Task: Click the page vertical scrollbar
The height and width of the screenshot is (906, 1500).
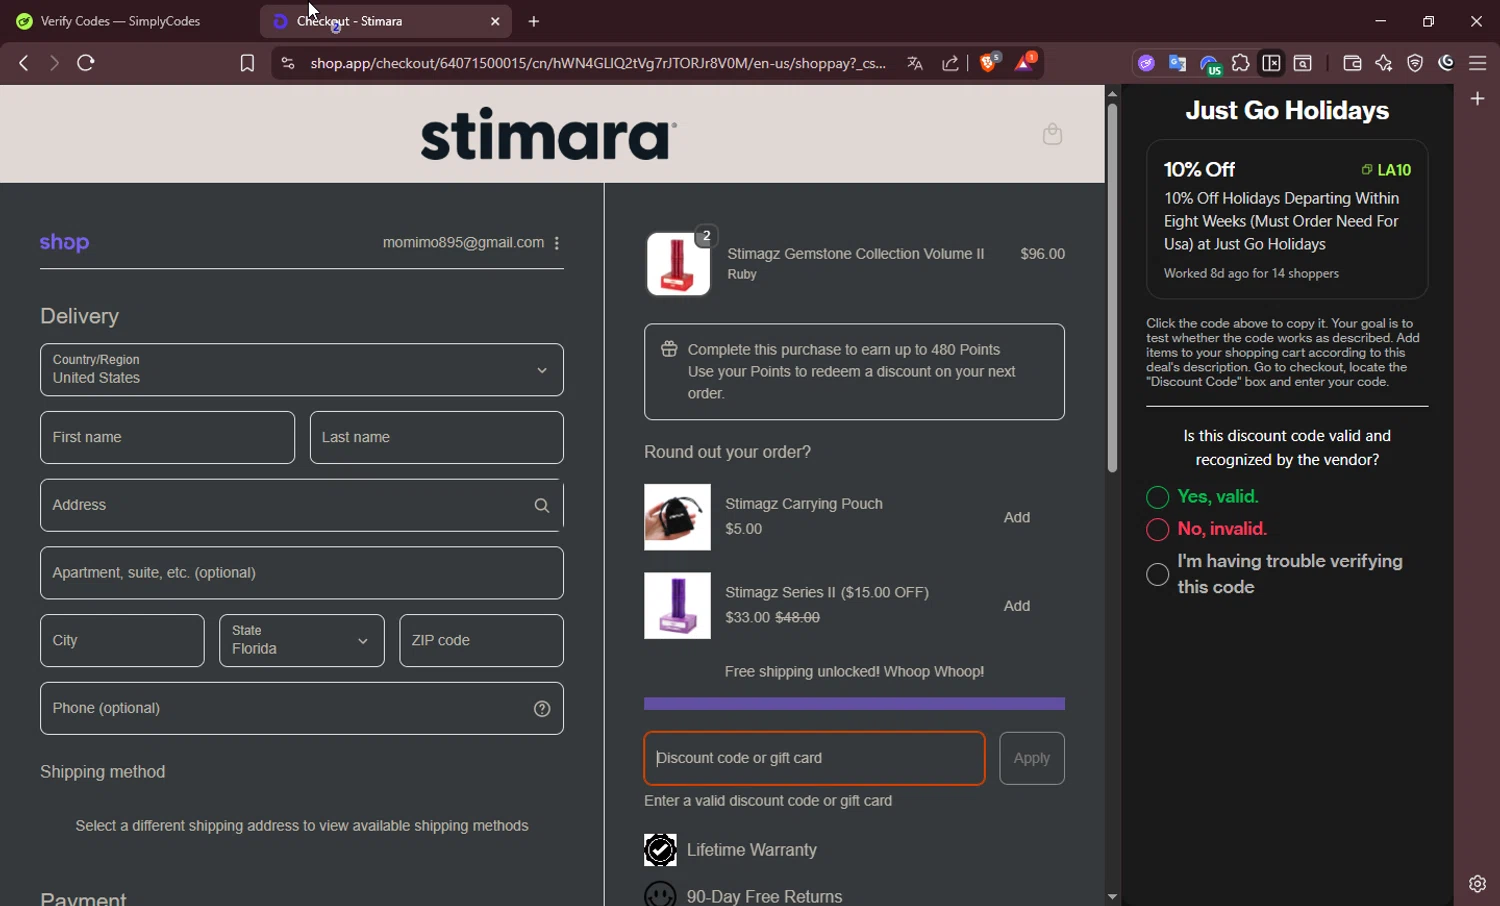Action: (1112, 288)
